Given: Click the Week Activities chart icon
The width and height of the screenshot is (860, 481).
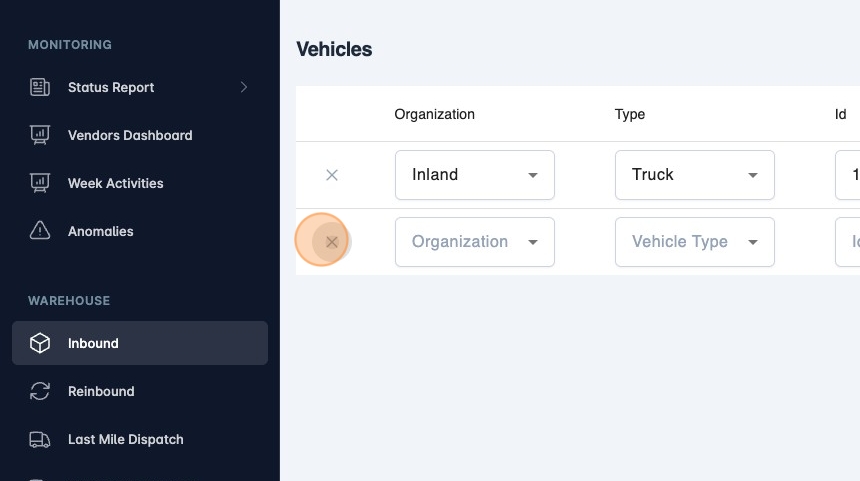Looking at the screenshot, I should [40, 183].
